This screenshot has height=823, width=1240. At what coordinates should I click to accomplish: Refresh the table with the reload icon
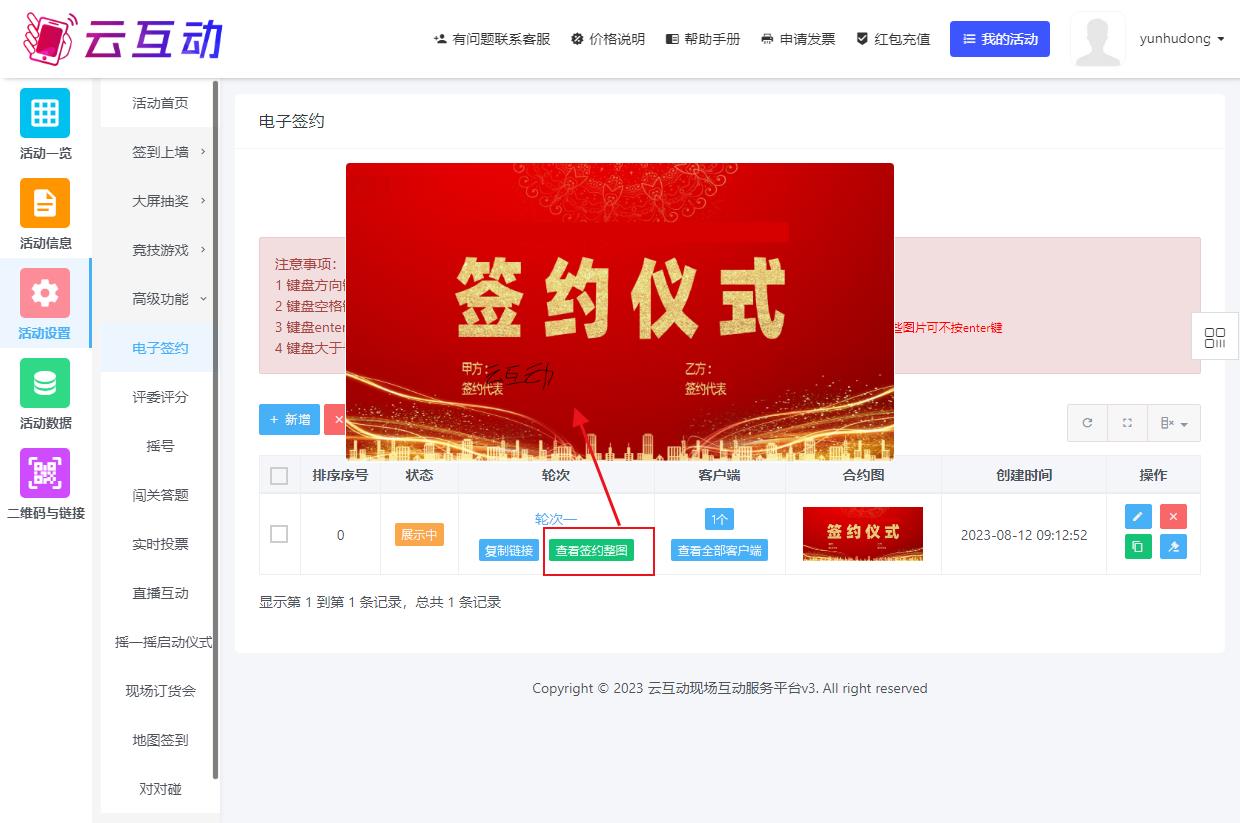[1087, 423]
